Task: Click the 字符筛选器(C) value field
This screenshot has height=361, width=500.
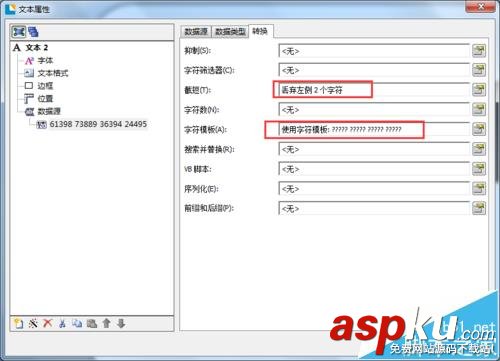Action: coord(374,70)
